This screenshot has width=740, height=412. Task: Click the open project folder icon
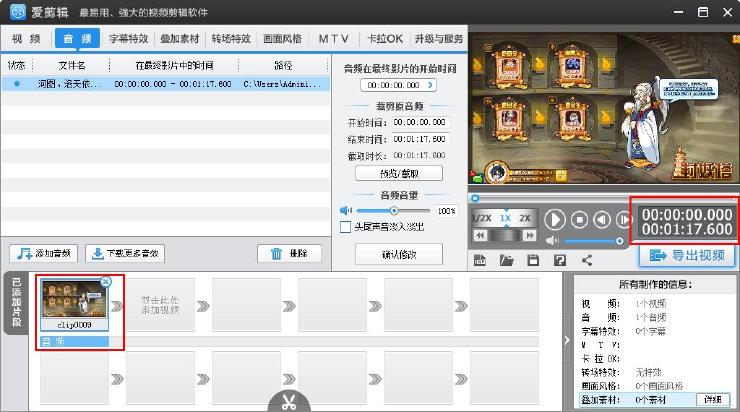(x=506, y=260)
